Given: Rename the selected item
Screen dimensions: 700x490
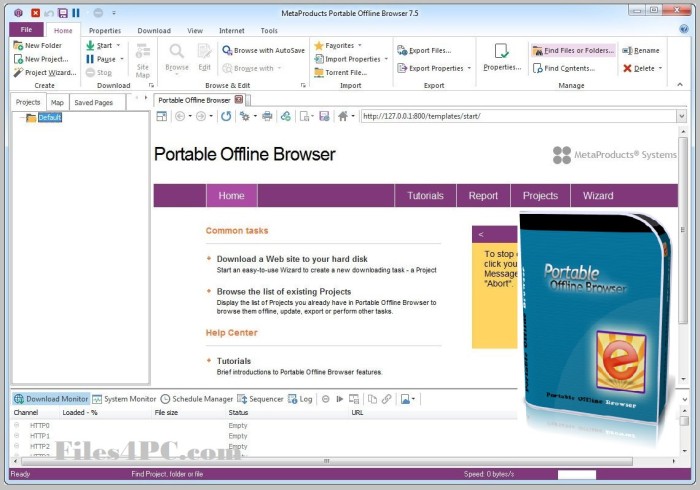Looking at the screenshot, I should click(x=641, y=50).
